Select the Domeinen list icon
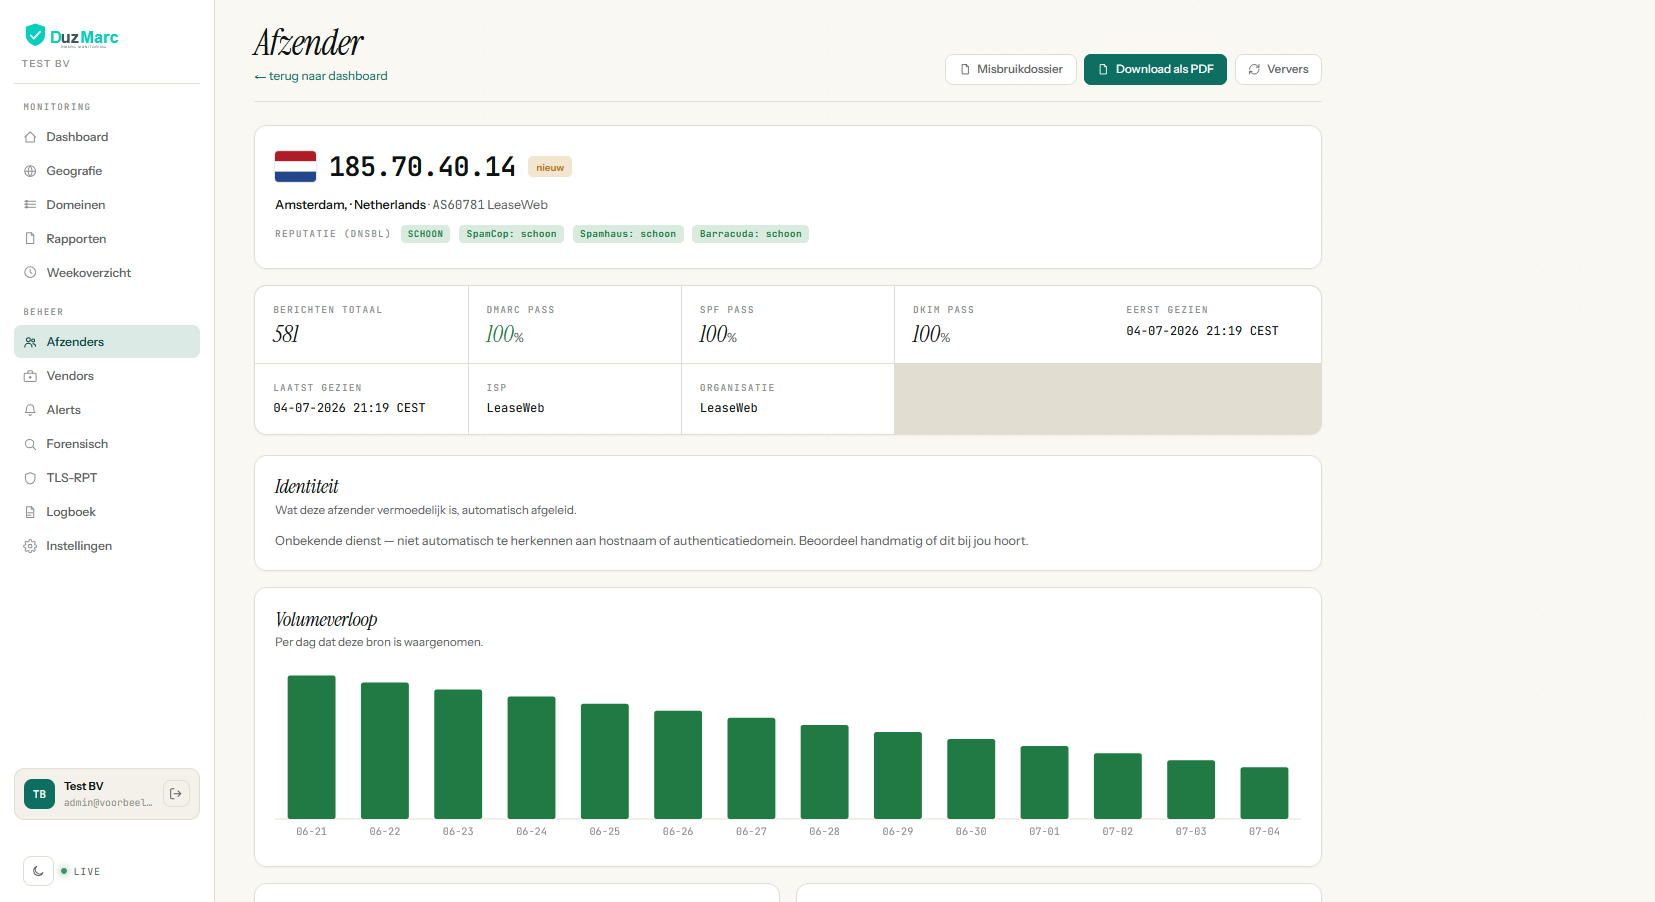This screenshot has height=902, width=1655. (x=30, y=205)
